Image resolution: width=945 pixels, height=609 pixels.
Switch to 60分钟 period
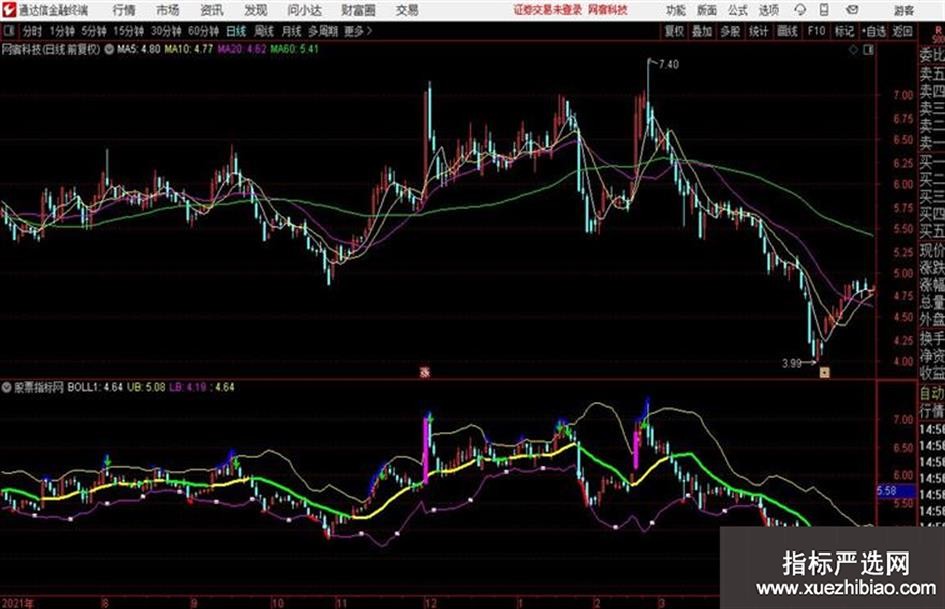(203, 31)
